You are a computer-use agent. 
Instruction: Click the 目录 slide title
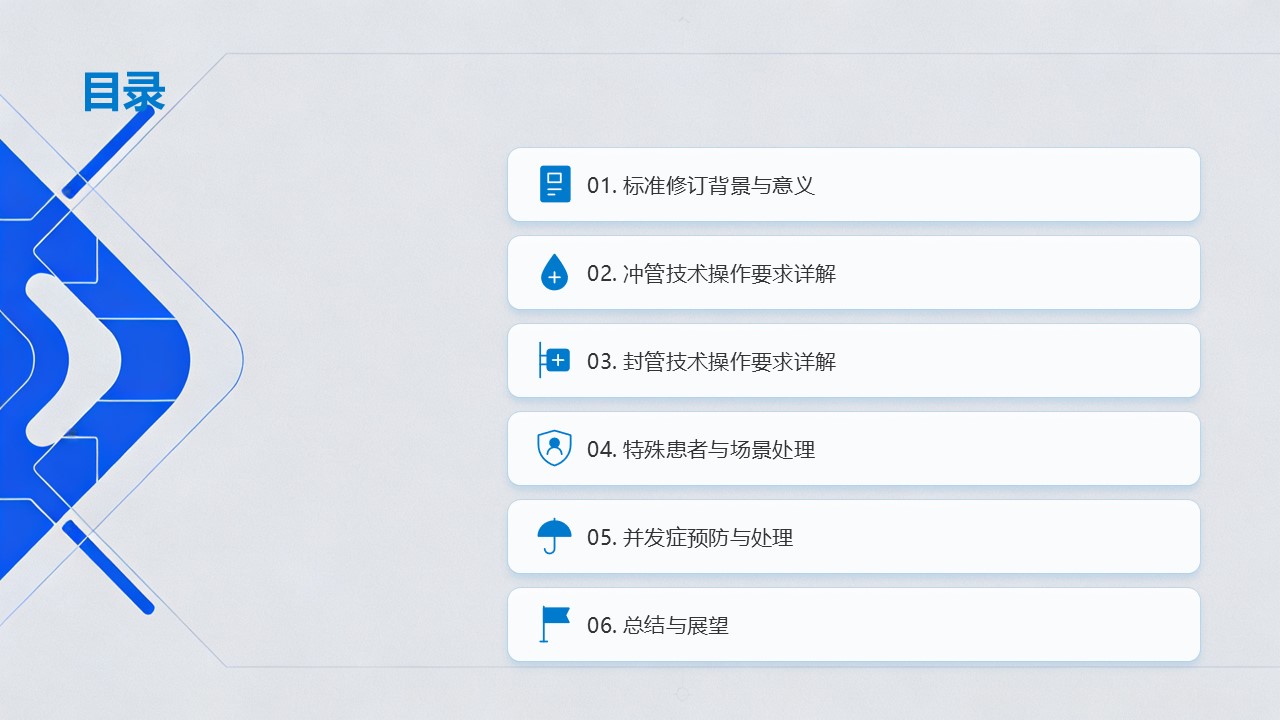coord(124,92)
